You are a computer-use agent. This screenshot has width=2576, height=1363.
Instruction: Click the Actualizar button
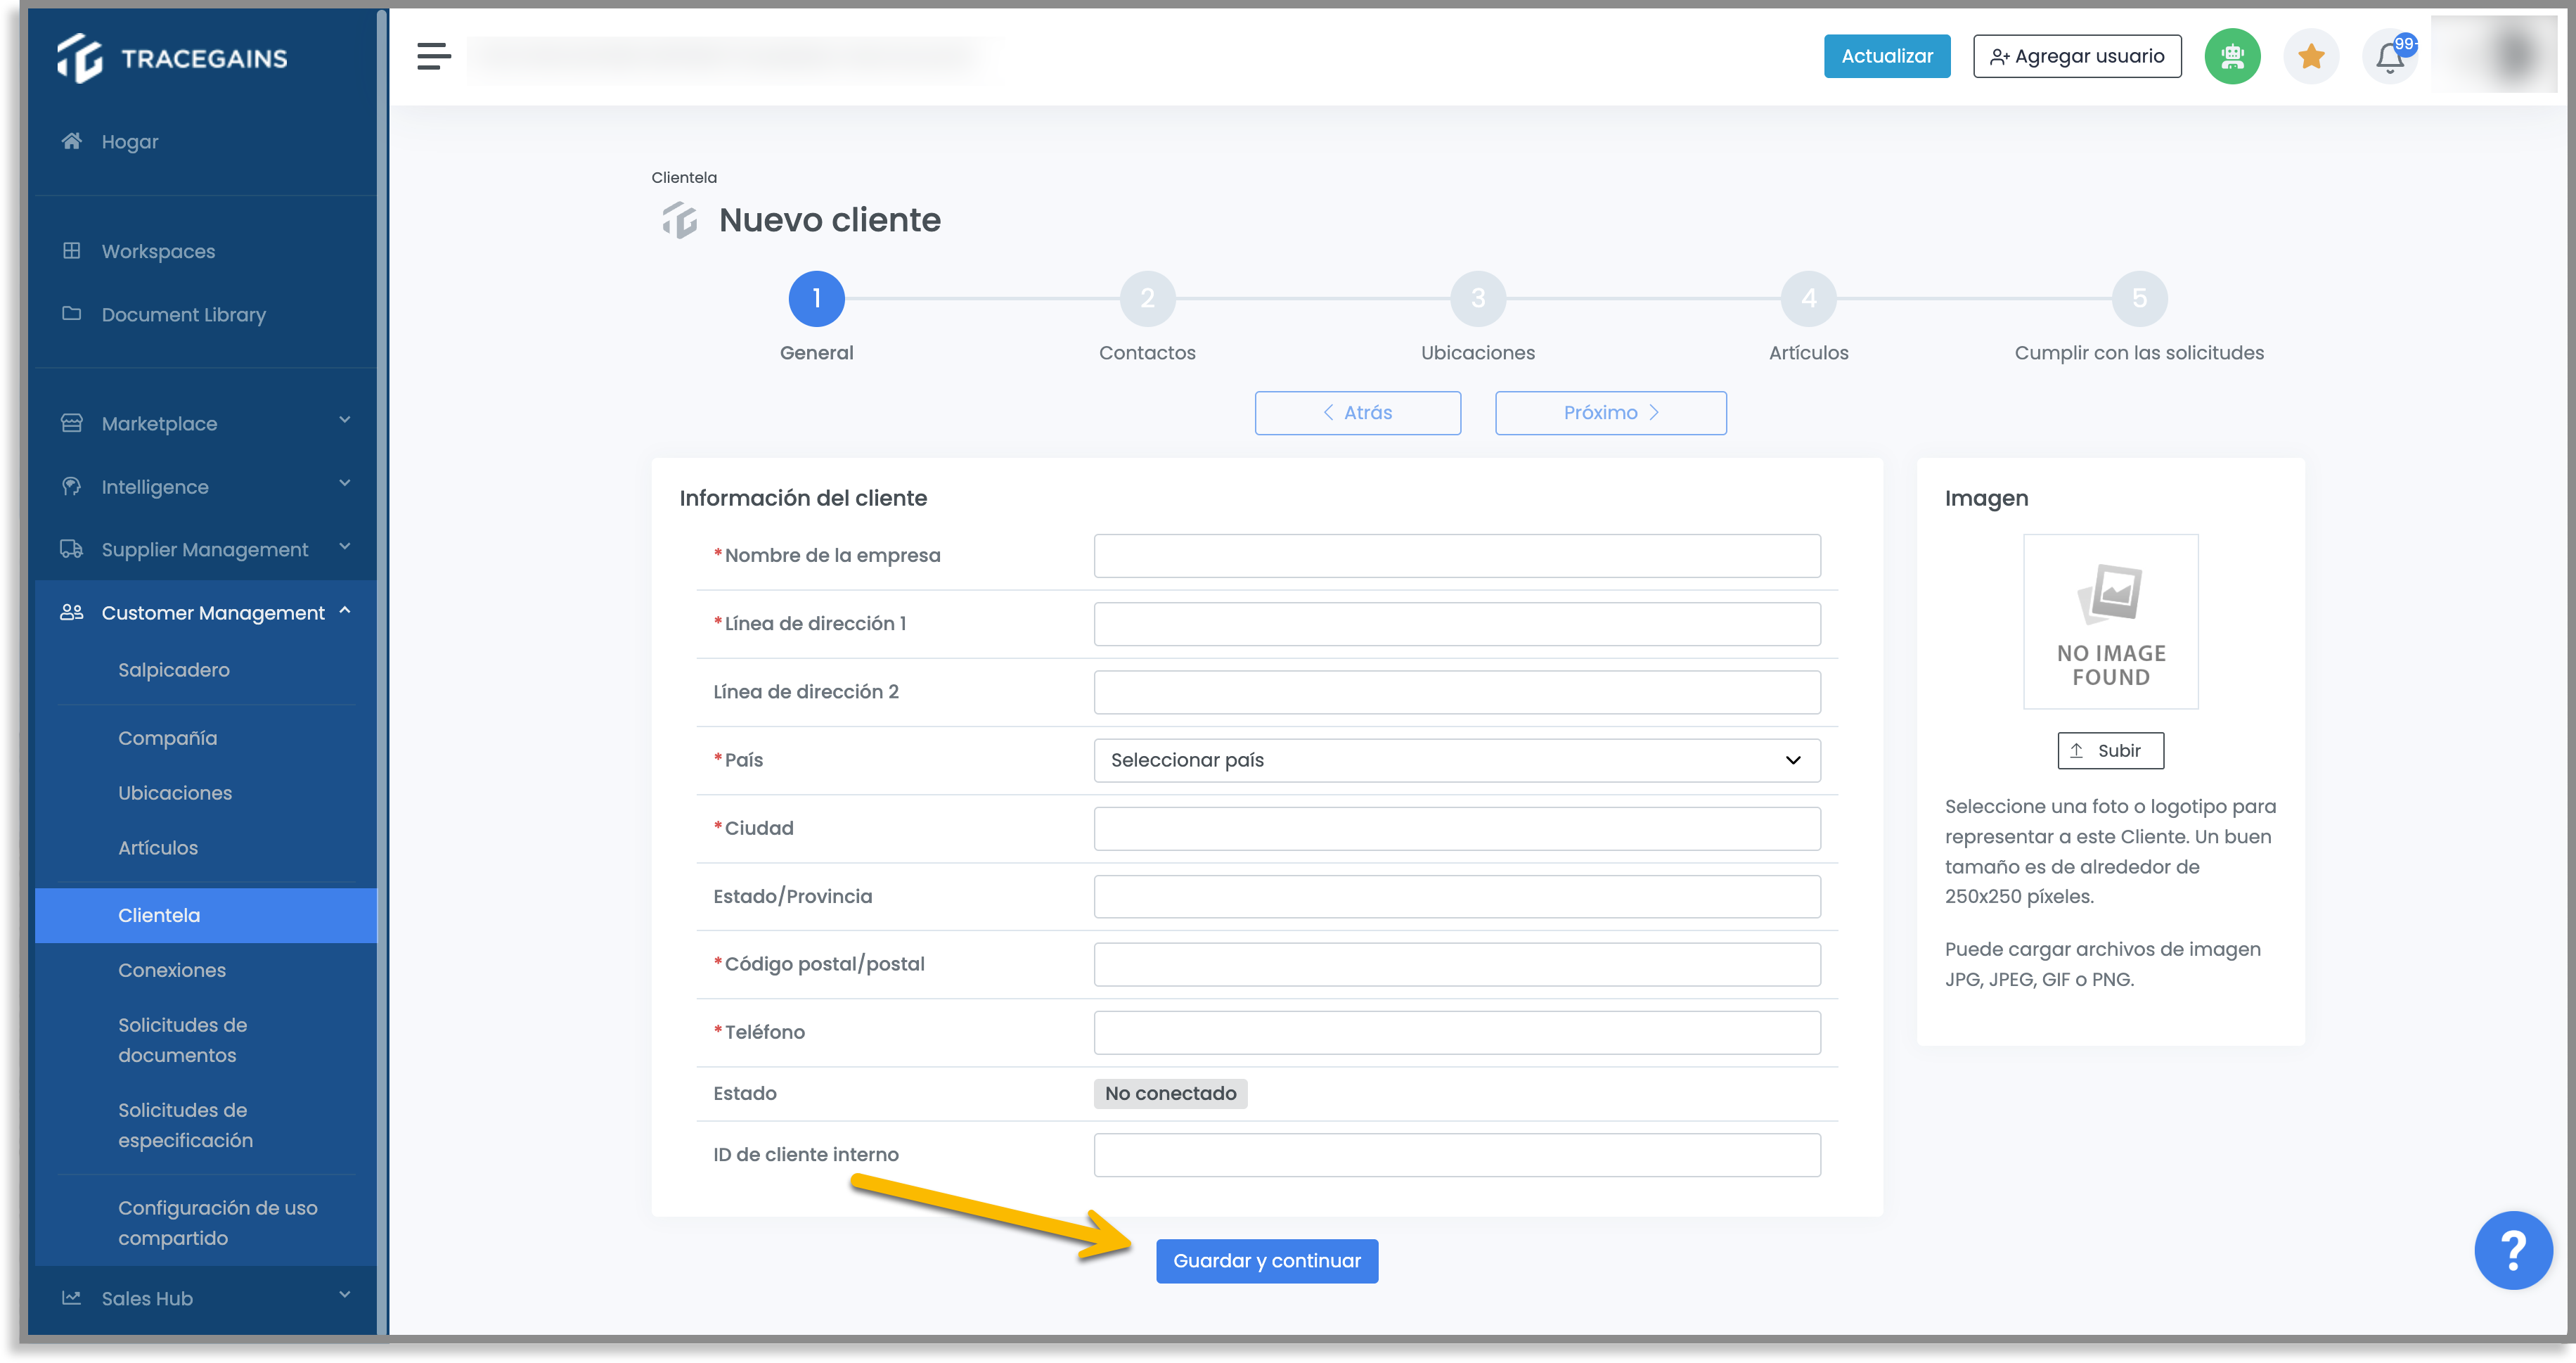pos(1886,56)
